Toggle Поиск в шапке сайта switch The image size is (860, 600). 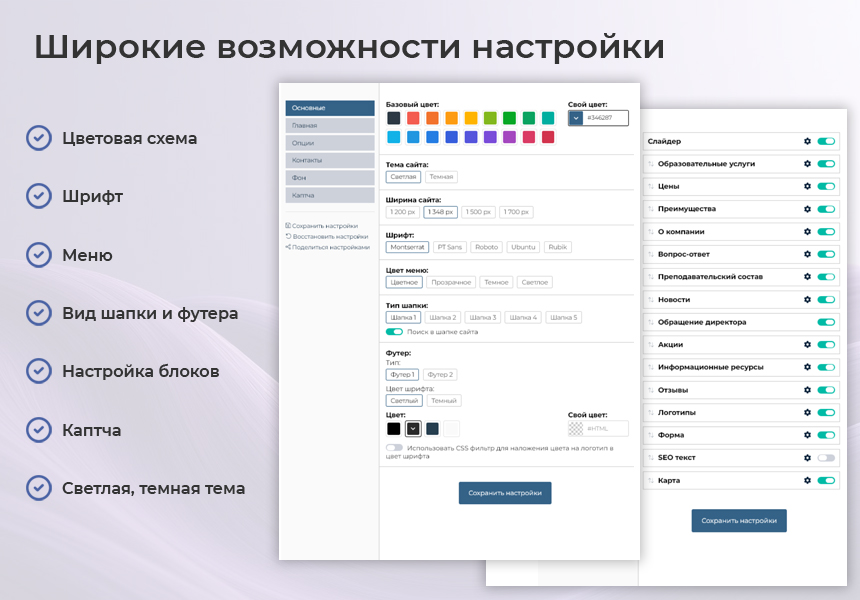tap(394, 332)
